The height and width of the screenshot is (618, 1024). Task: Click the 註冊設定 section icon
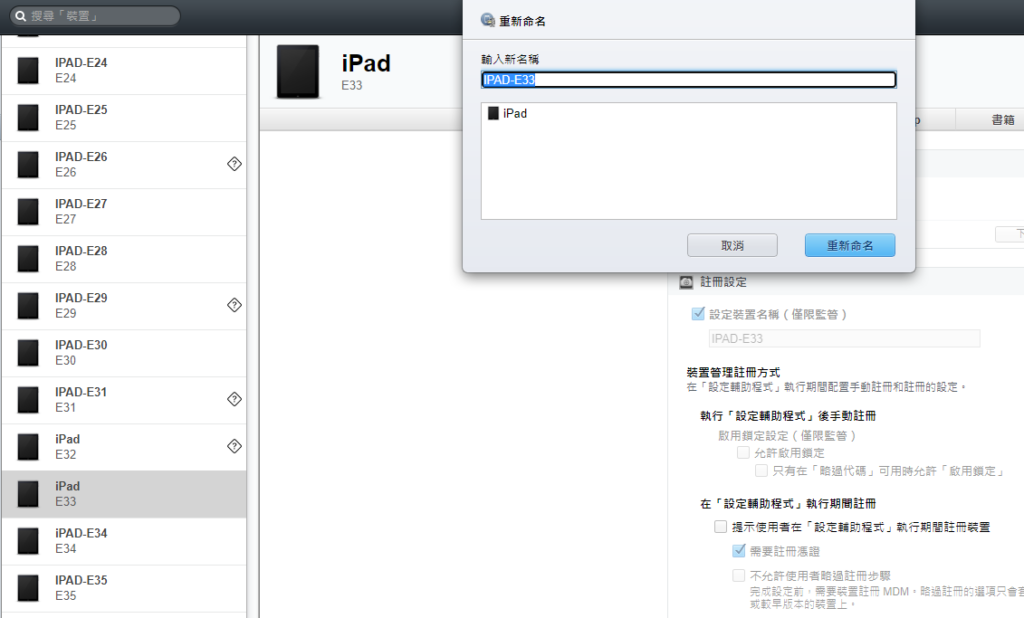(686, 282)
